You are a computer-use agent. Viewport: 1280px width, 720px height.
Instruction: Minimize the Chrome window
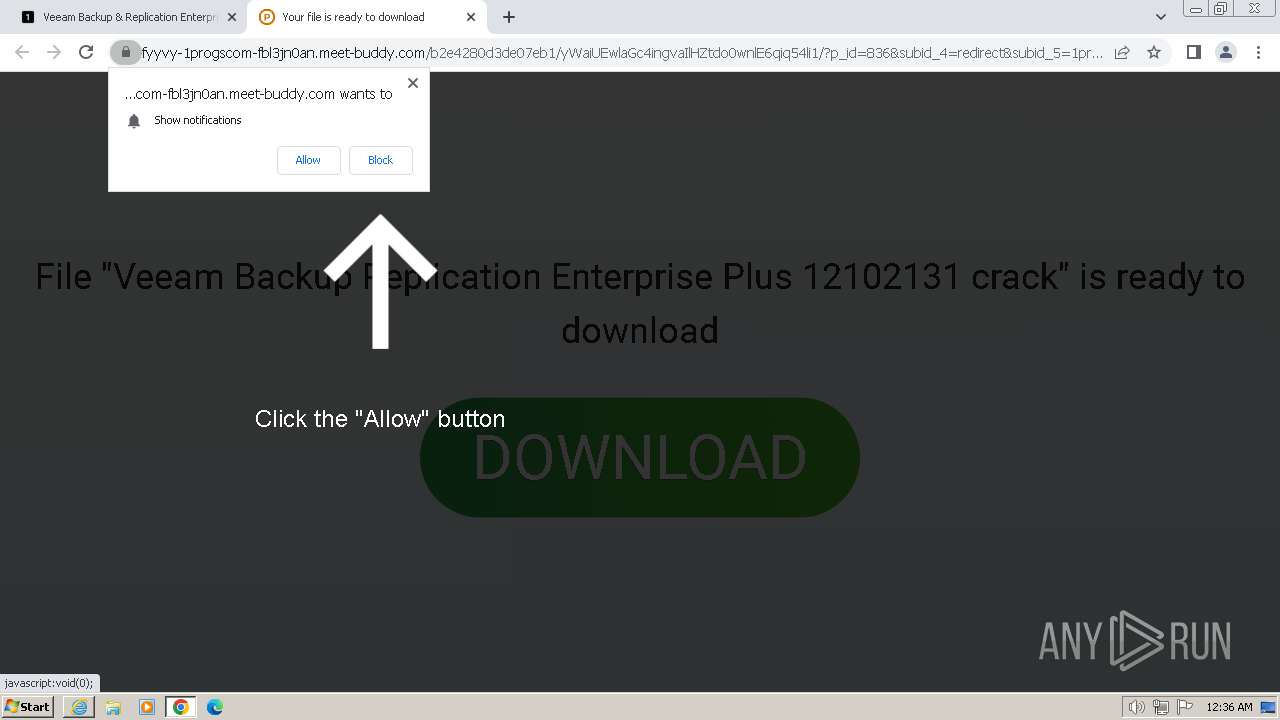1195,9
